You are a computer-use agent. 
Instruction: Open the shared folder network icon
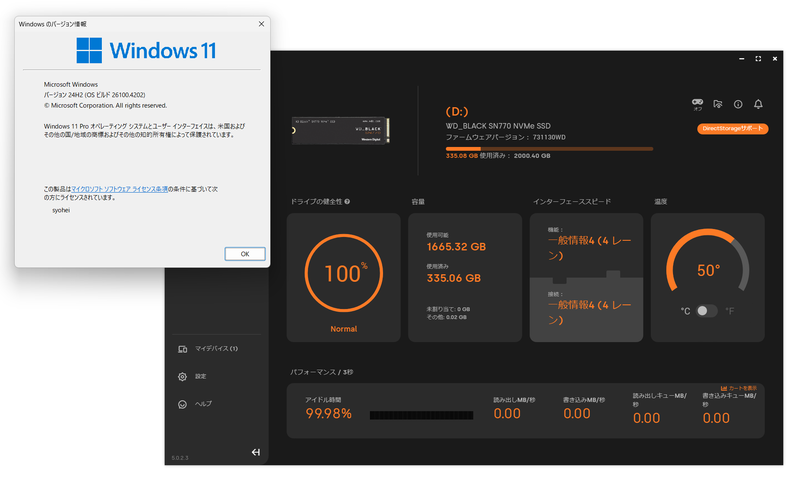pos(718,104)
